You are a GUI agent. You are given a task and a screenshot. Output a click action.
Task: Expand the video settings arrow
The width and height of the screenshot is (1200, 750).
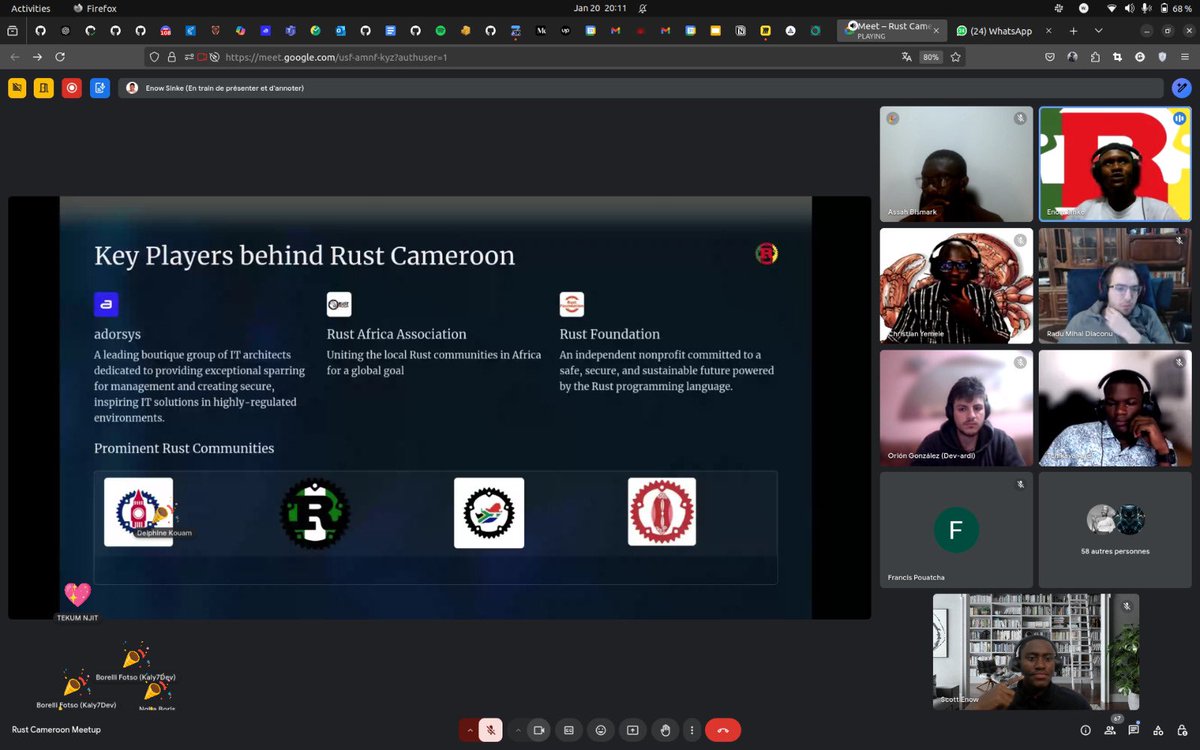click(x=517, y=730)
